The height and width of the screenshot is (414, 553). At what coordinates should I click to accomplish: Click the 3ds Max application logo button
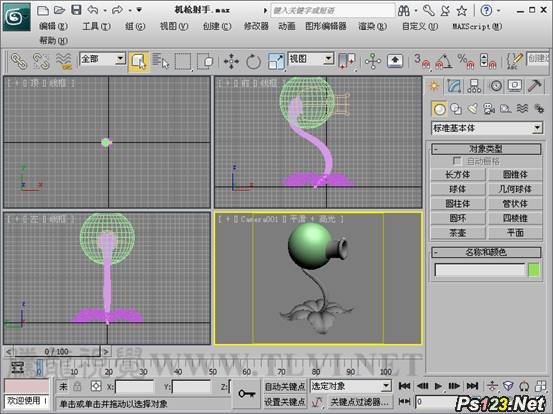[17, 16]
